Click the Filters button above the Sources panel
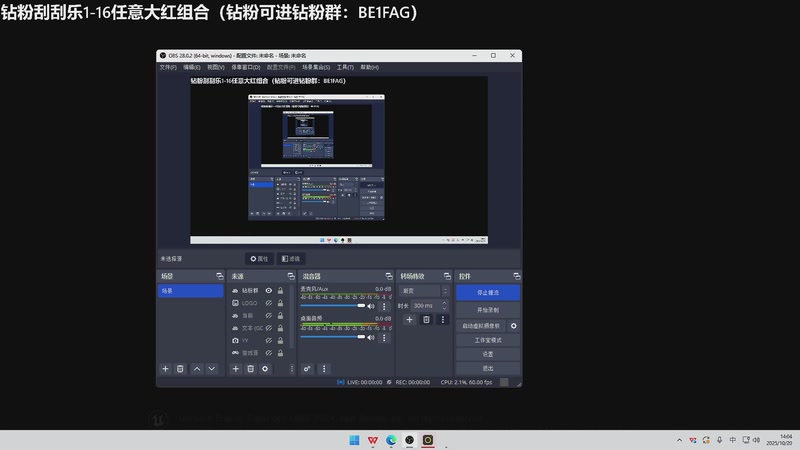 291,259
